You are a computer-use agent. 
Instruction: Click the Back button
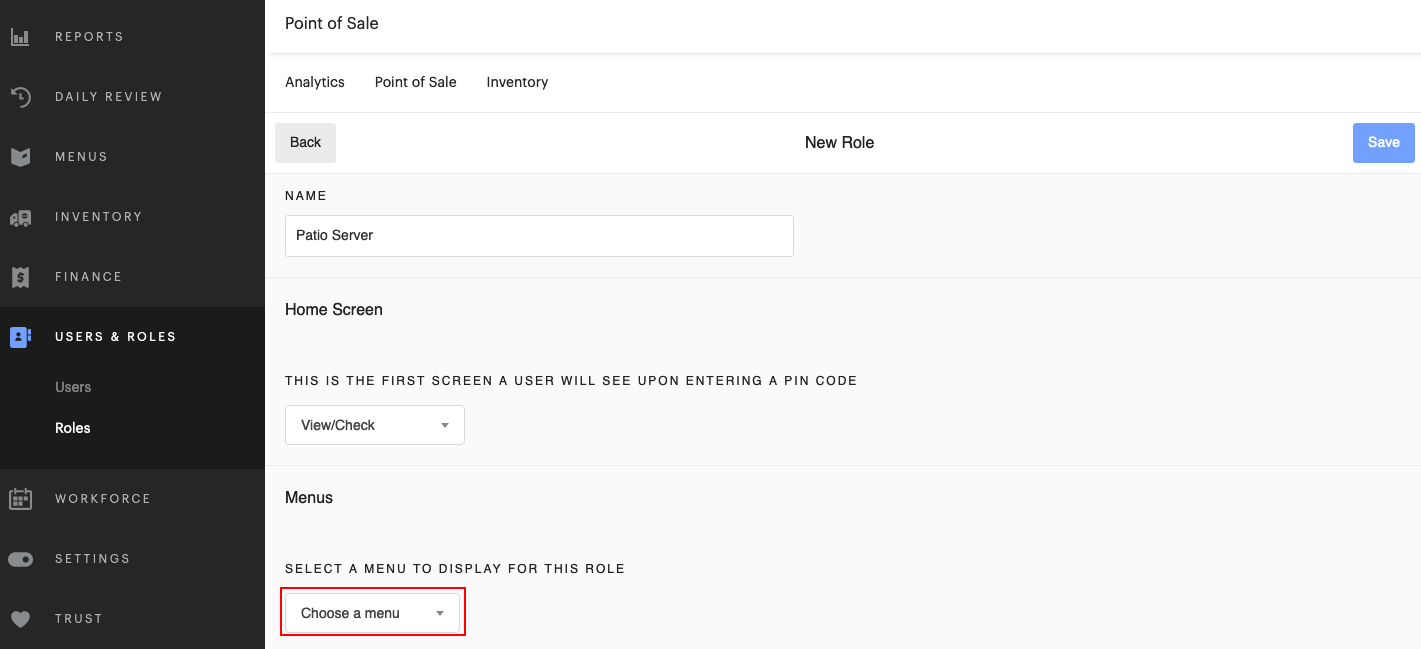(305, 143)
